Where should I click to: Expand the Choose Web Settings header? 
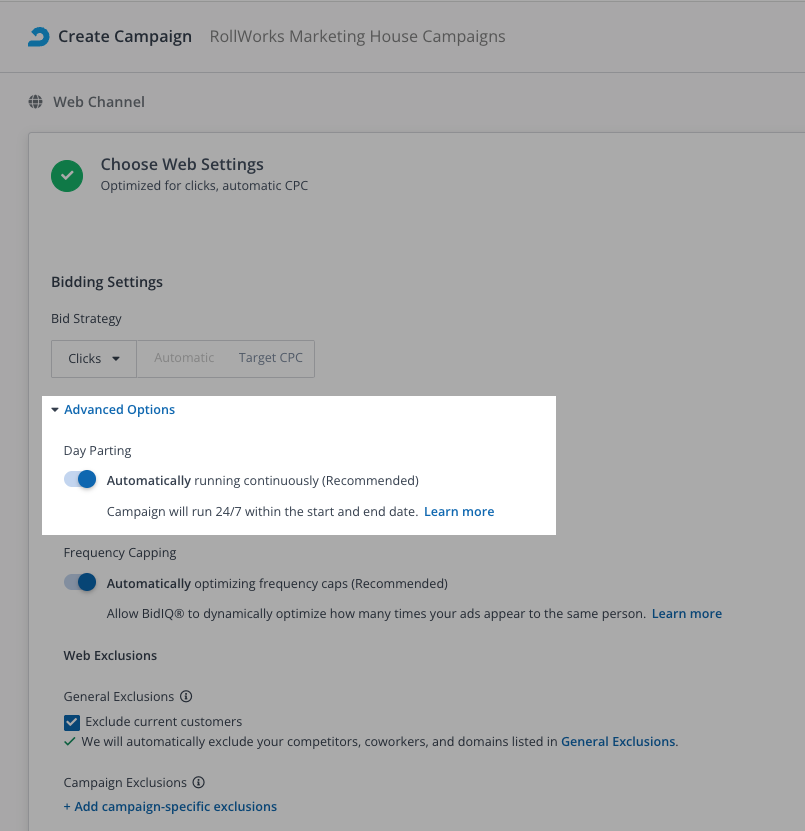[182, 165]
